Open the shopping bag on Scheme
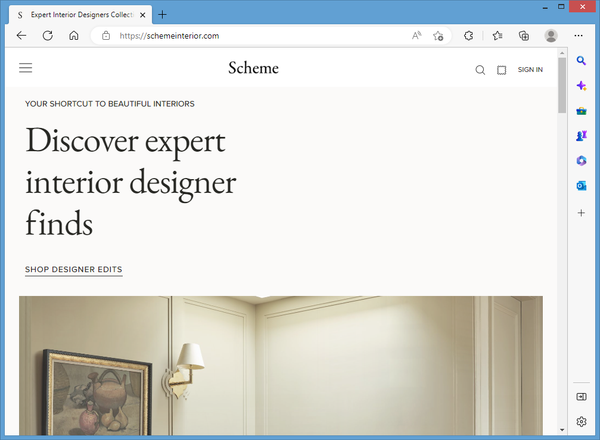Screen dimensions: 600x440 pyautogui.click(x=502, y=70)
